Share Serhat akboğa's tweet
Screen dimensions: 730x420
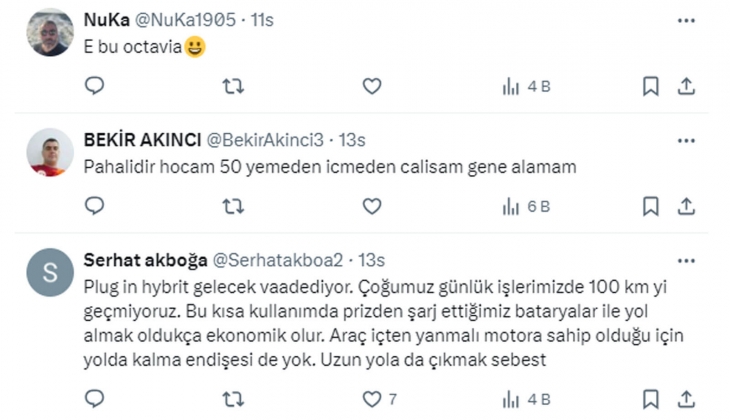(x=686, y=398)
